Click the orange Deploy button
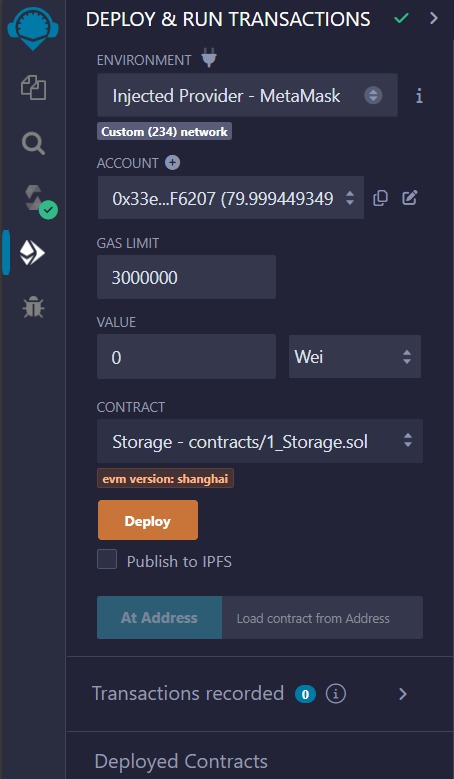The width and height of the screenshot is (454, 779). pyautogui.click(x=148, y=520)
